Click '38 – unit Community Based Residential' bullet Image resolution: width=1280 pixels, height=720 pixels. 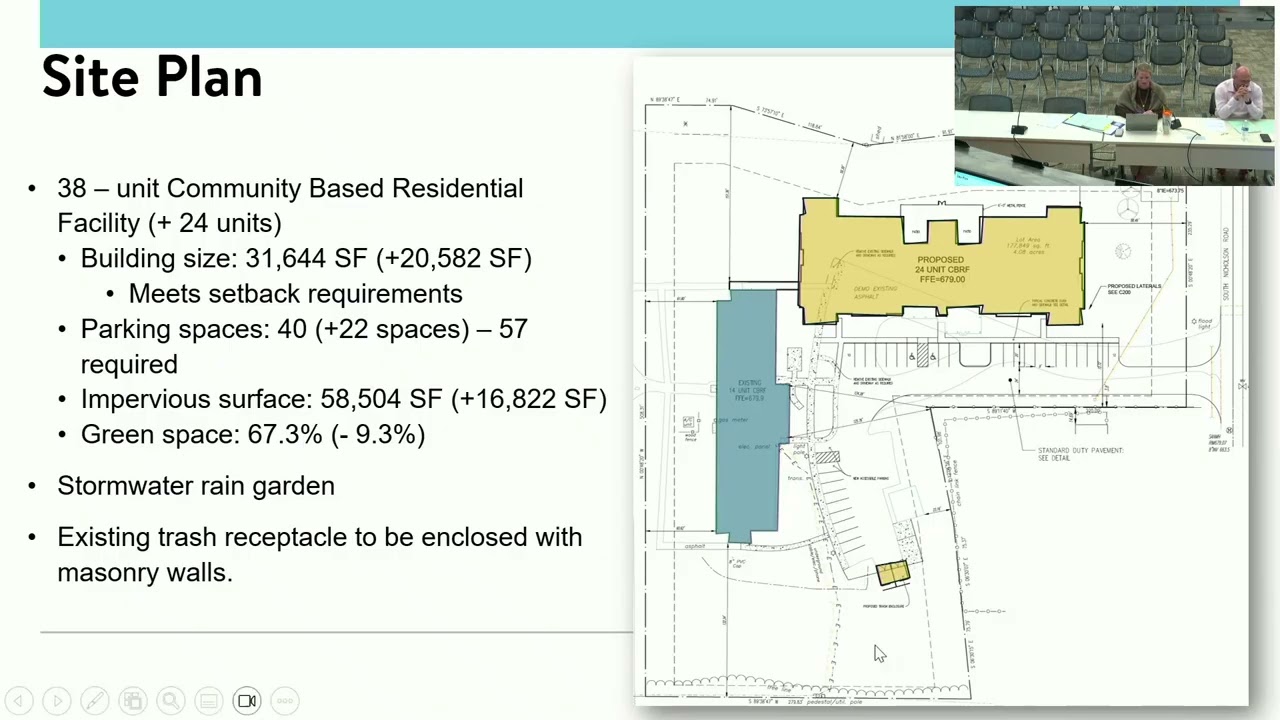click(x=290, y=206)
